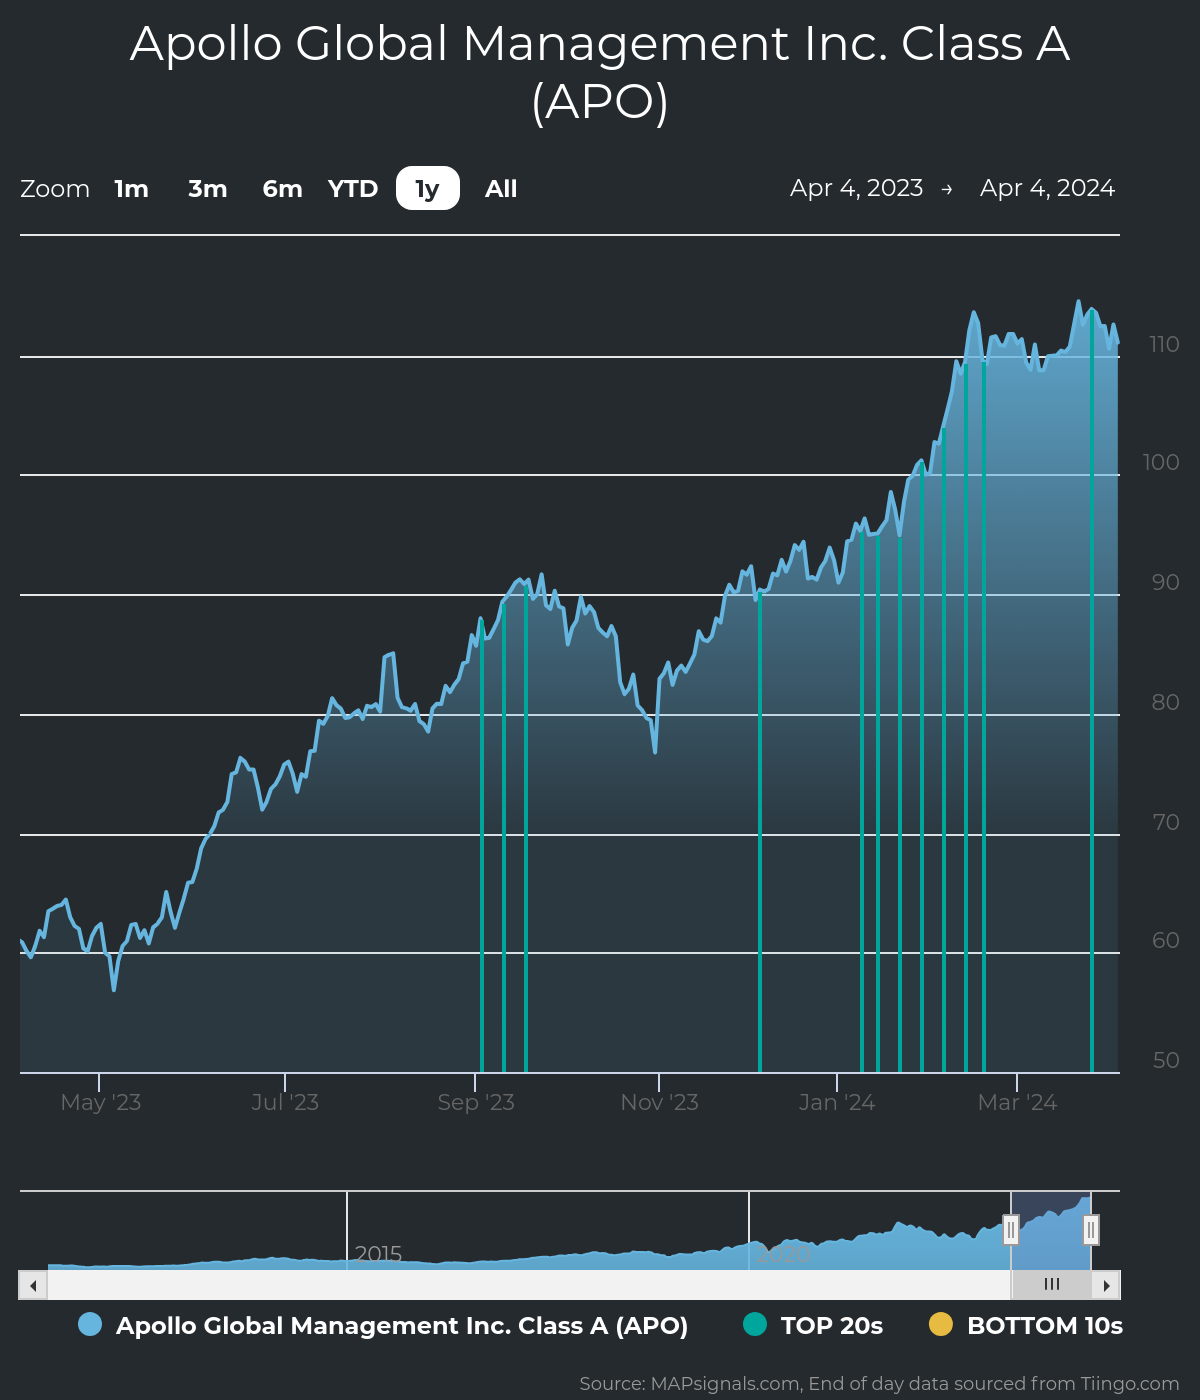Screen dimensions: 1200x1400
Task: Click the navigator left scroll arrow
Action: [x=33, y=1285]
